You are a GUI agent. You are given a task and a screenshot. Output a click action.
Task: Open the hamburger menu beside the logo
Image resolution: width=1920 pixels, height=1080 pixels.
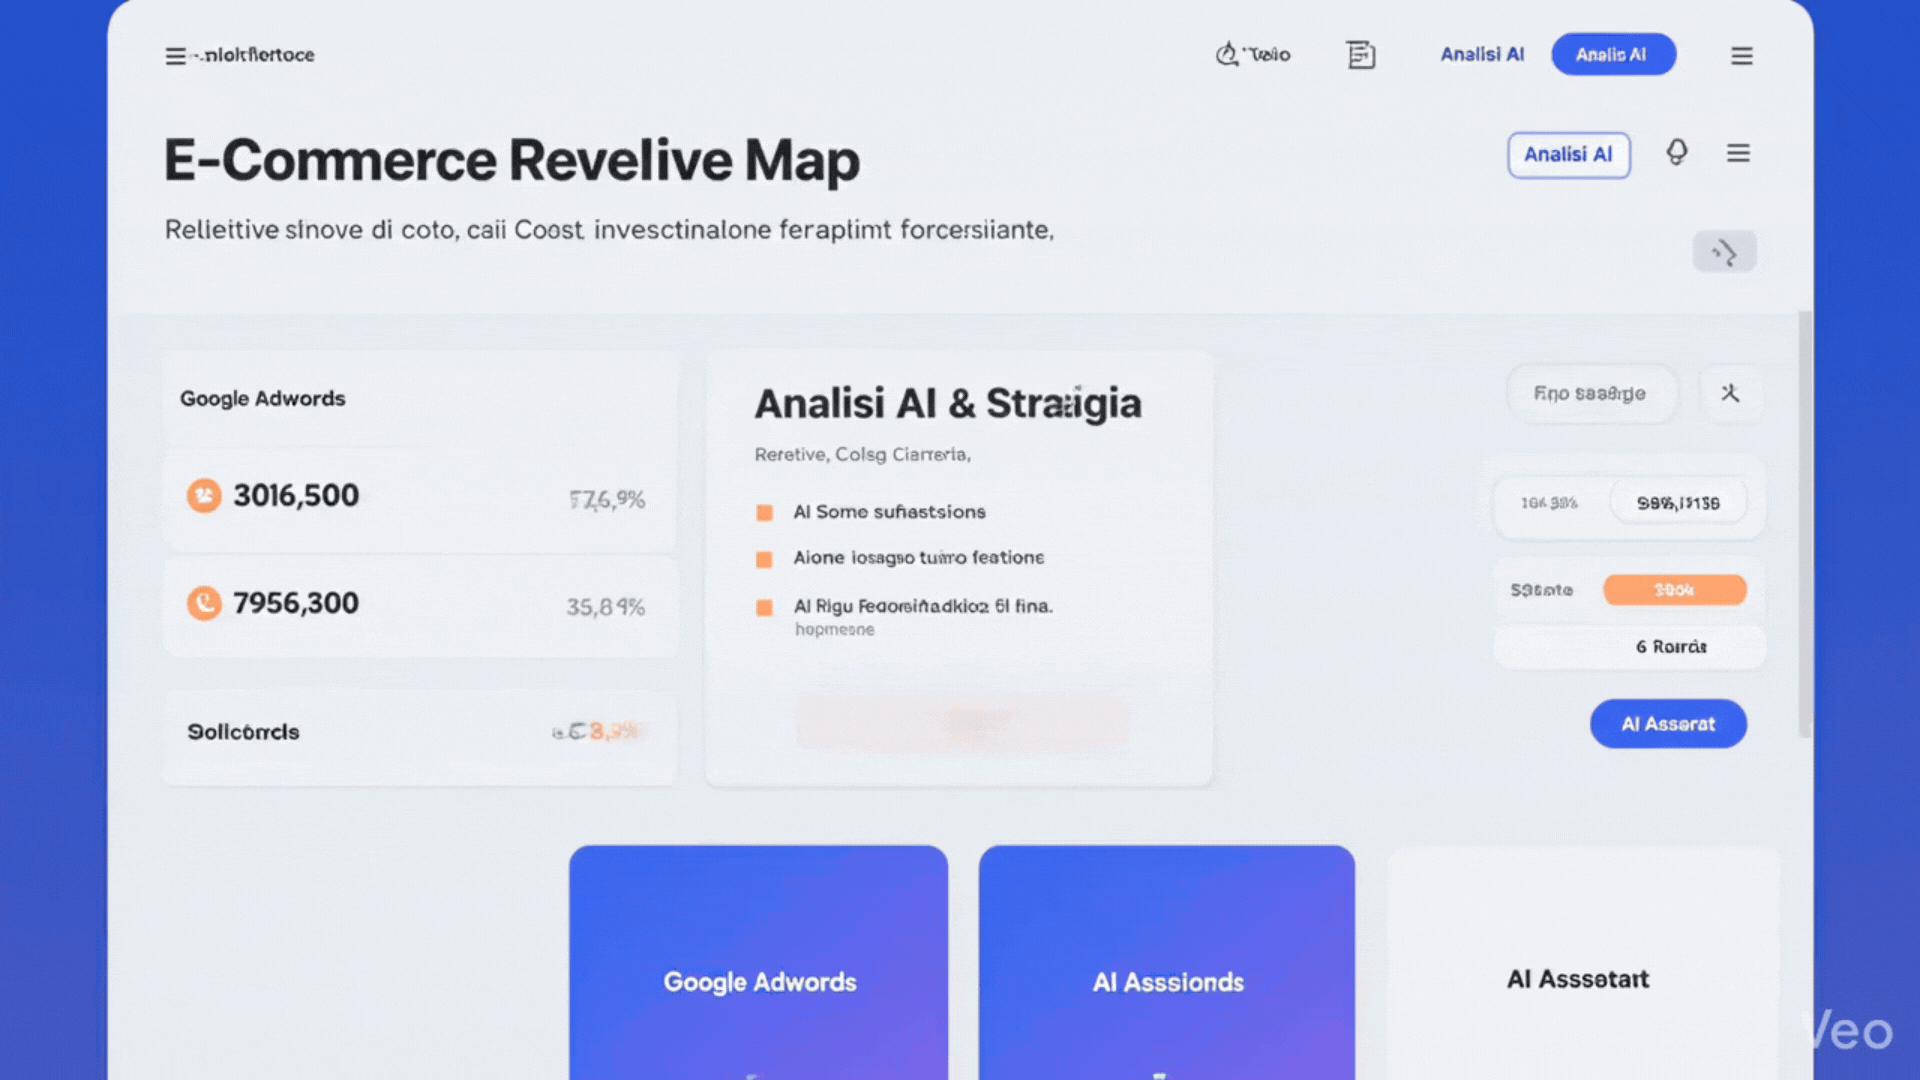point(175,56)
